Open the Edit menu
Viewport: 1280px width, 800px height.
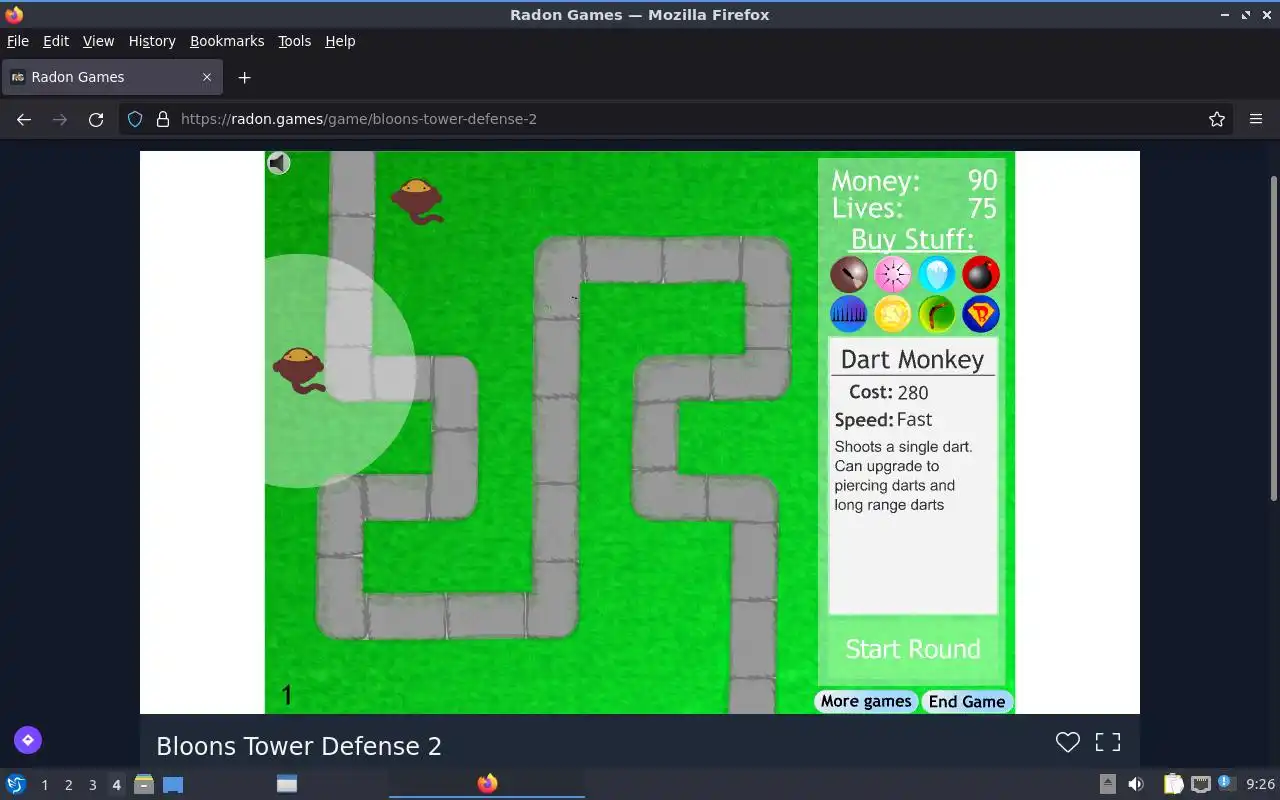[x=56, y=41]
